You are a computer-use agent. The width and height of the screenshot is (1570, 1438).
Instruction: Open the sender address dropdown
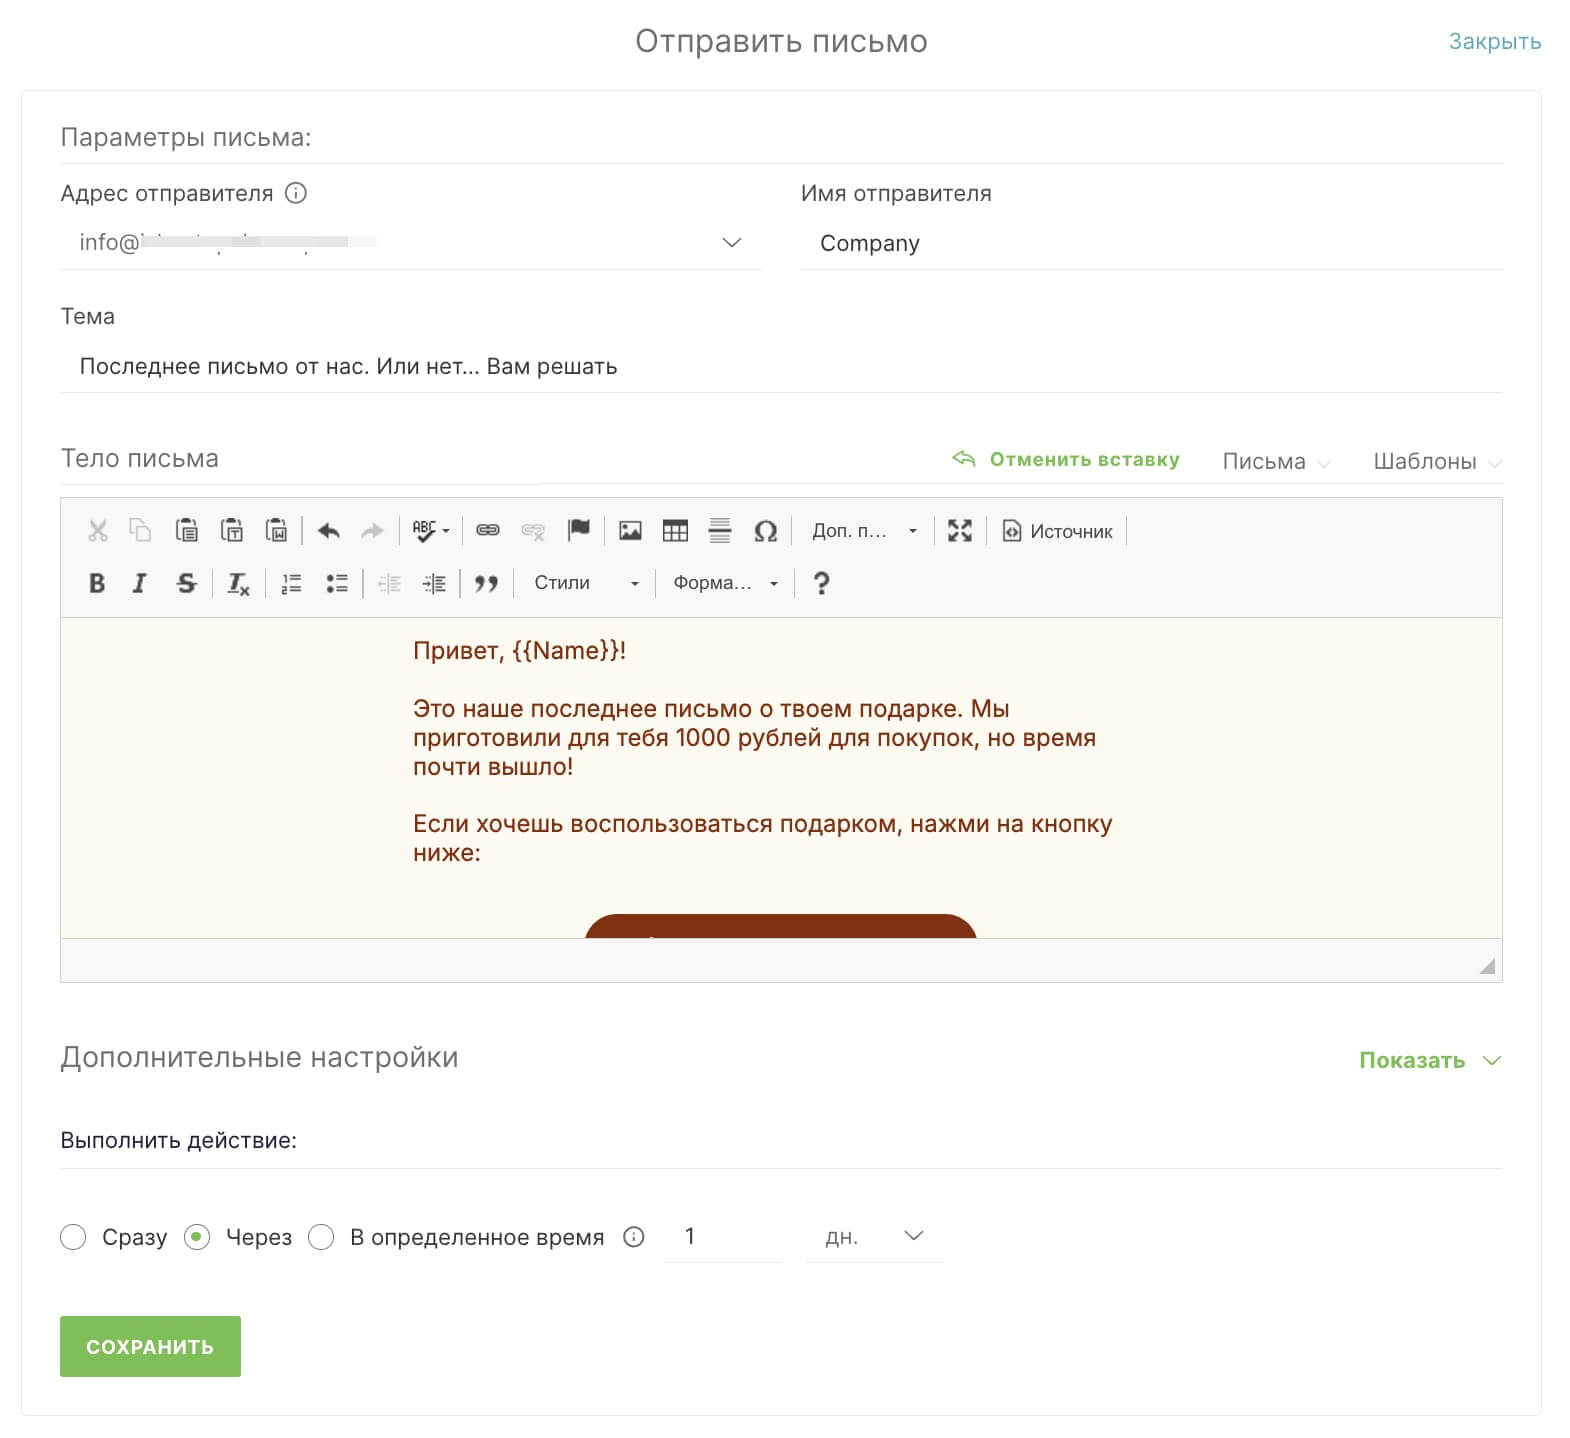click(x=411, y=243)
